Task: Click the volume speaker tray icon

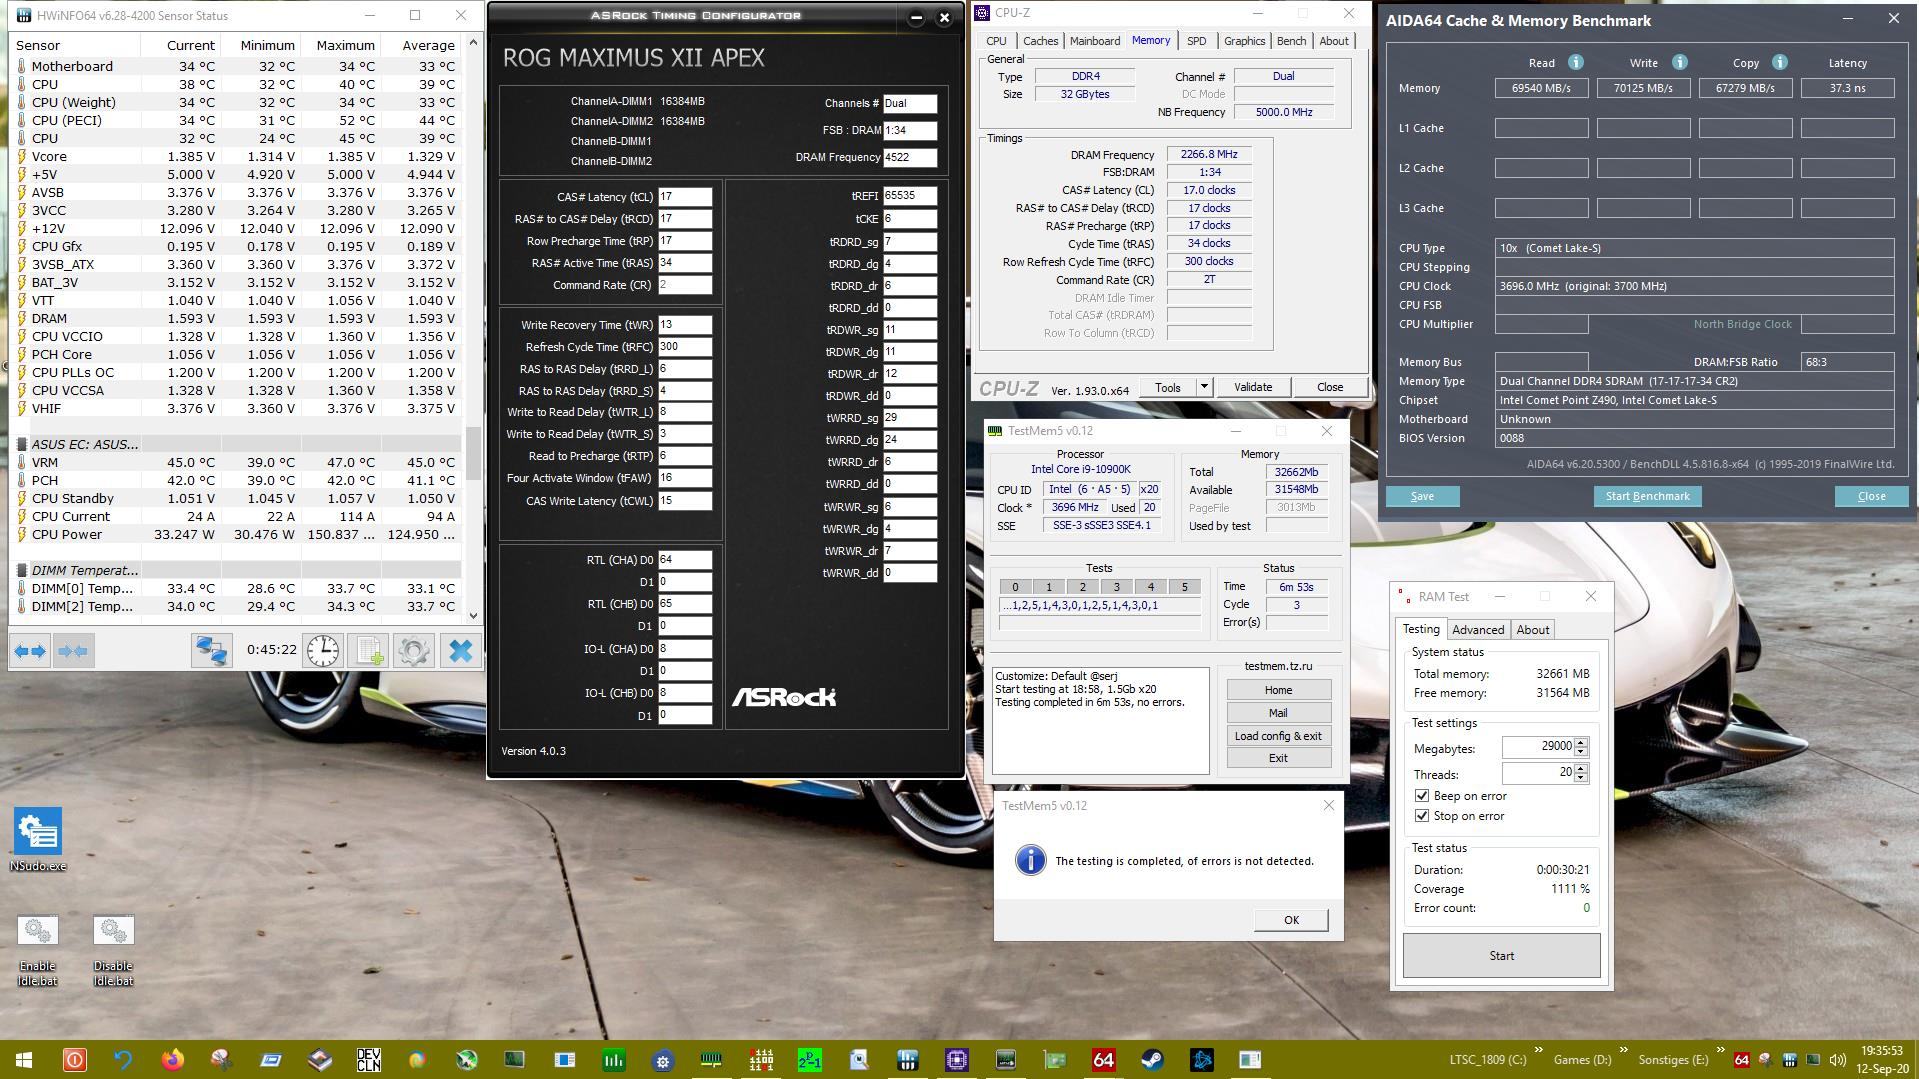Action: [1837, 1060]
